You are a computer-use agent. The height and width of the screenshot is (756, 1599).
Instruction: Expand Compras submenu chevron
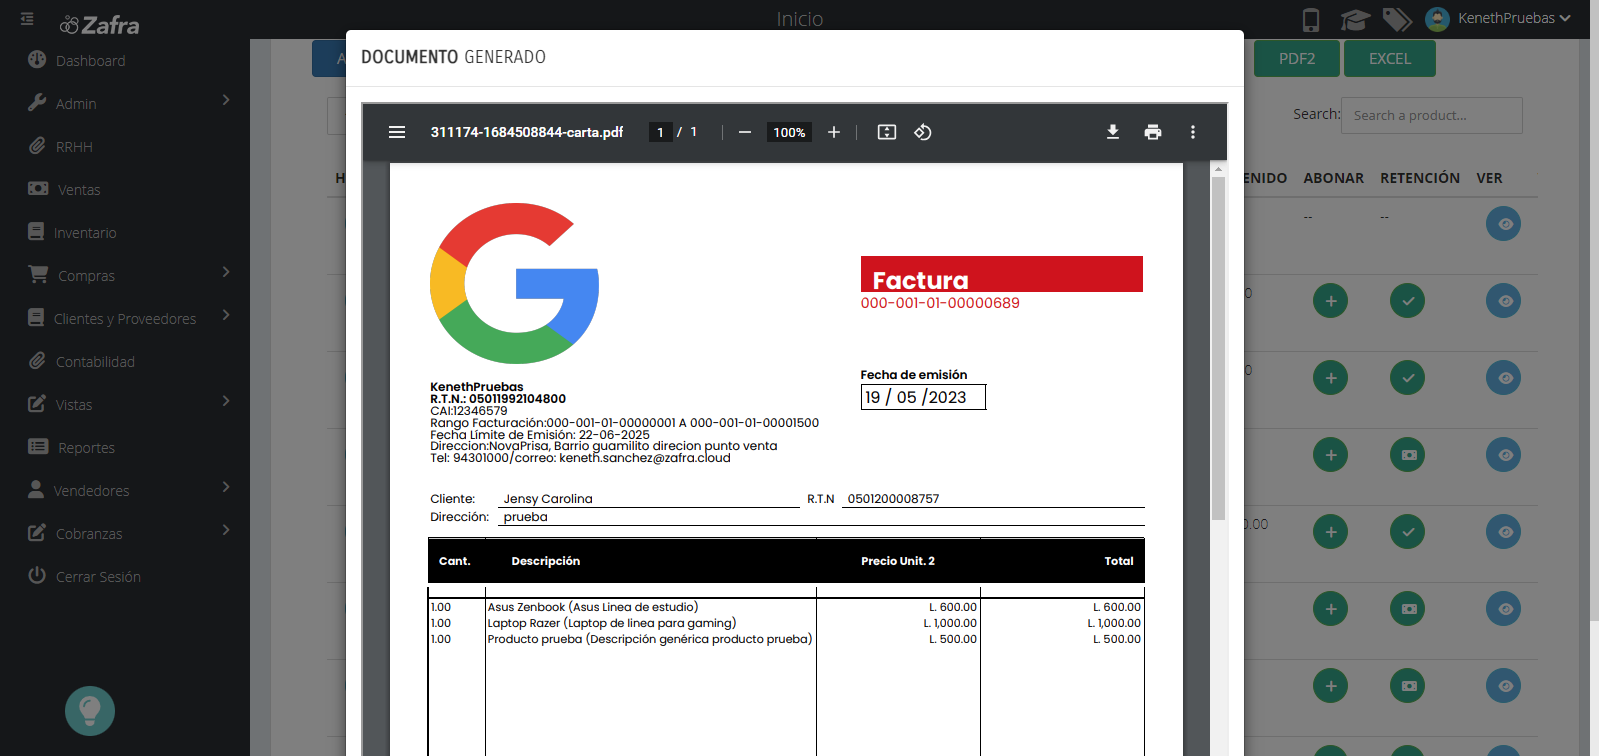pyautogui.click(x=226, y=272)
